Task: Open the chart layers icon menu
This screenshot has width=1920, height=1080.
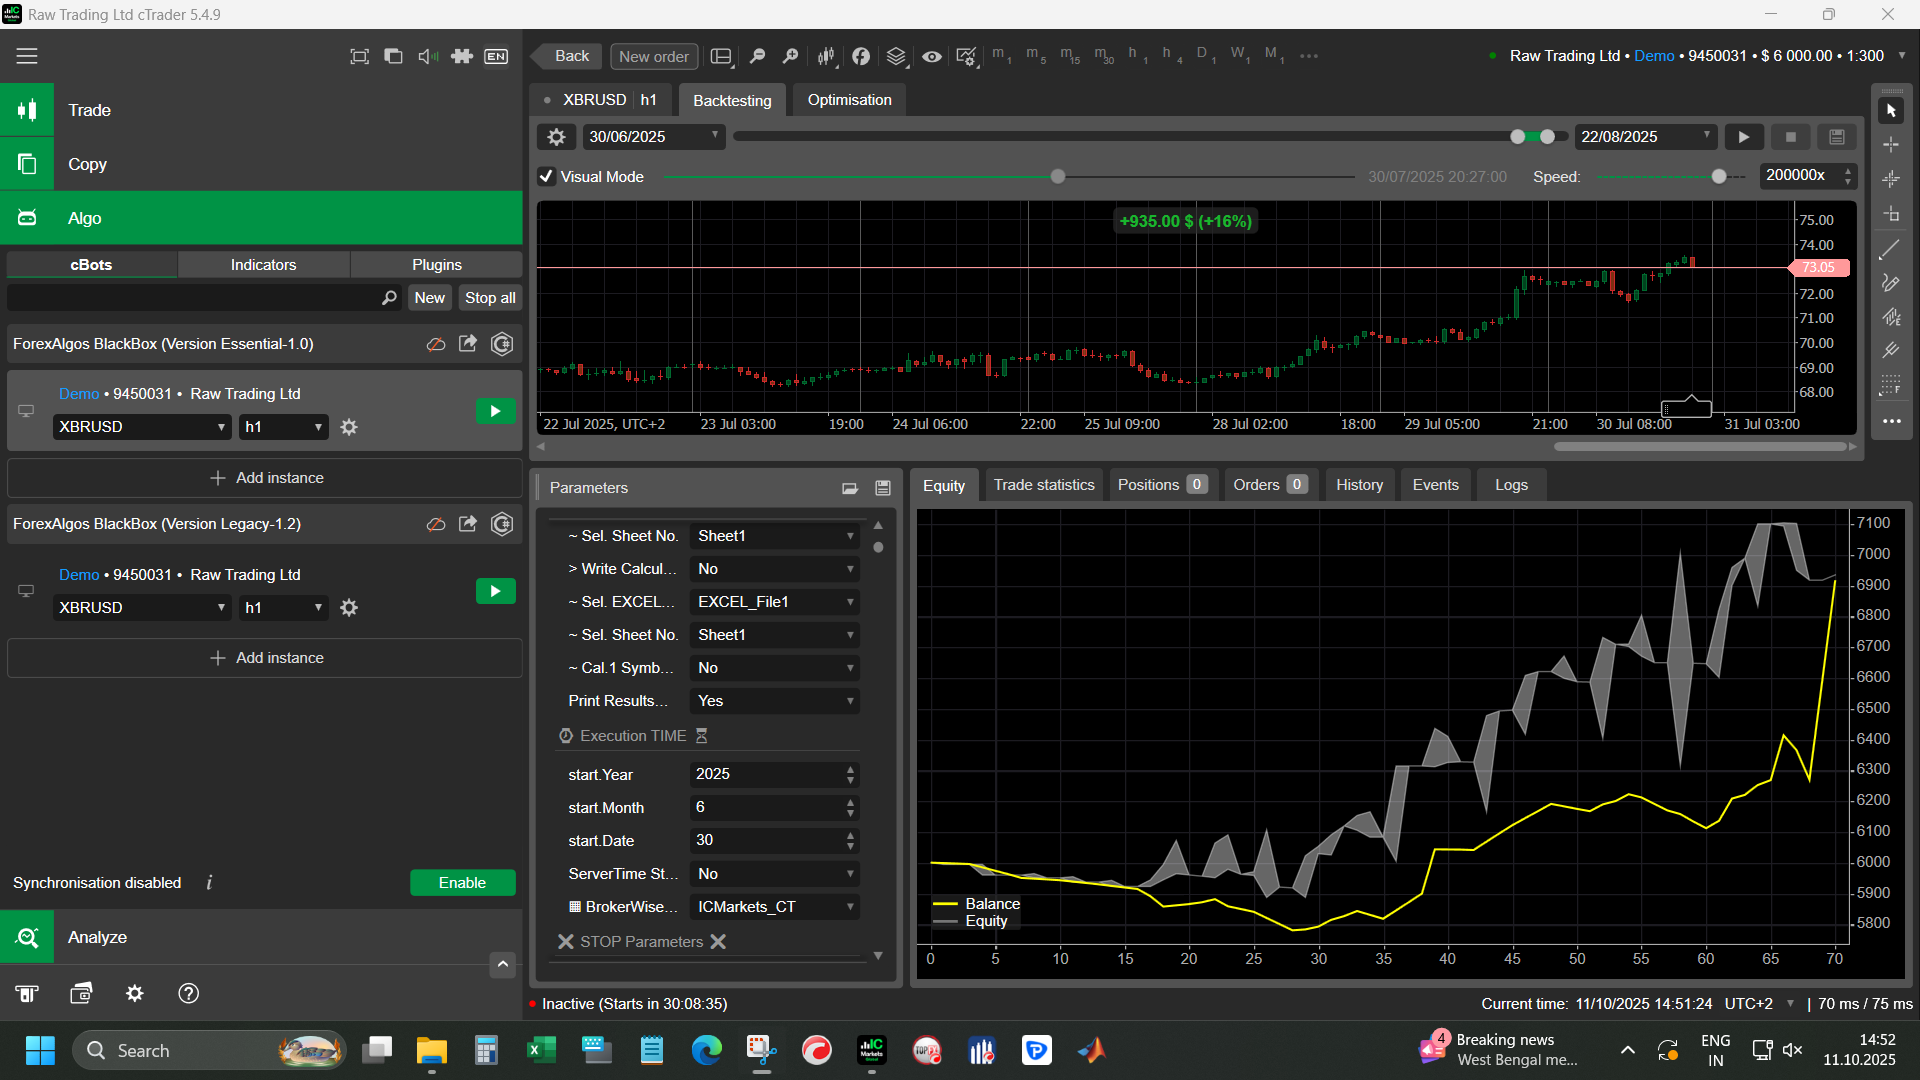Action: (896, 56)
